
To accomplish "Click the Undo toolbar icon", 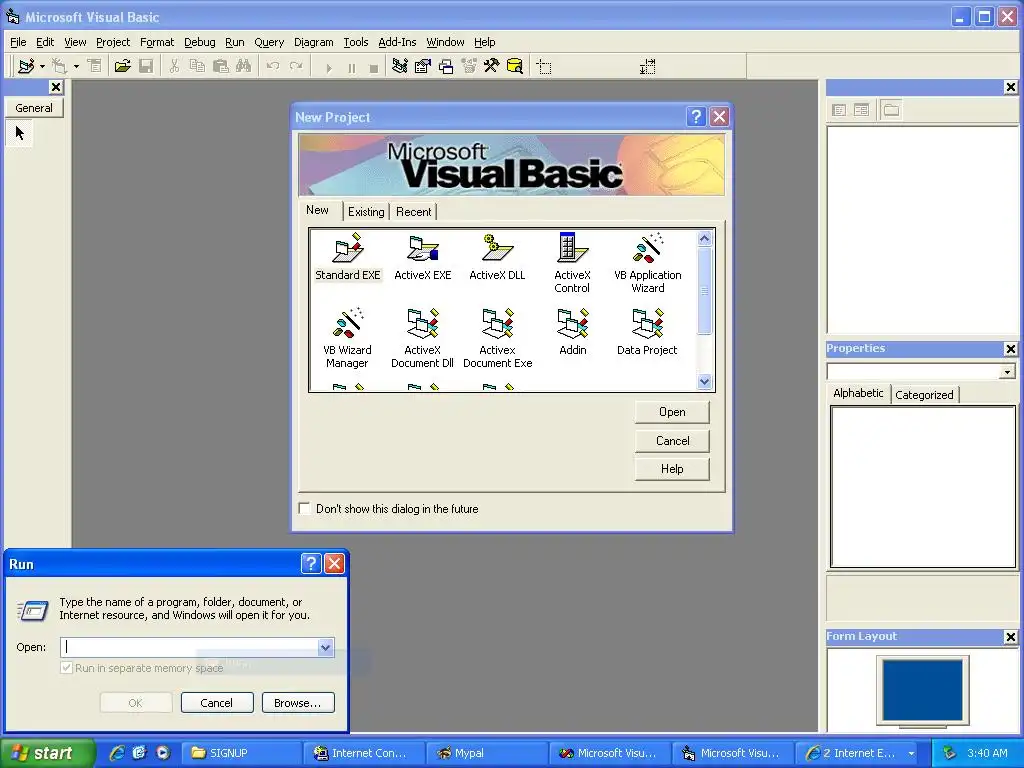I will coord(273,66).
